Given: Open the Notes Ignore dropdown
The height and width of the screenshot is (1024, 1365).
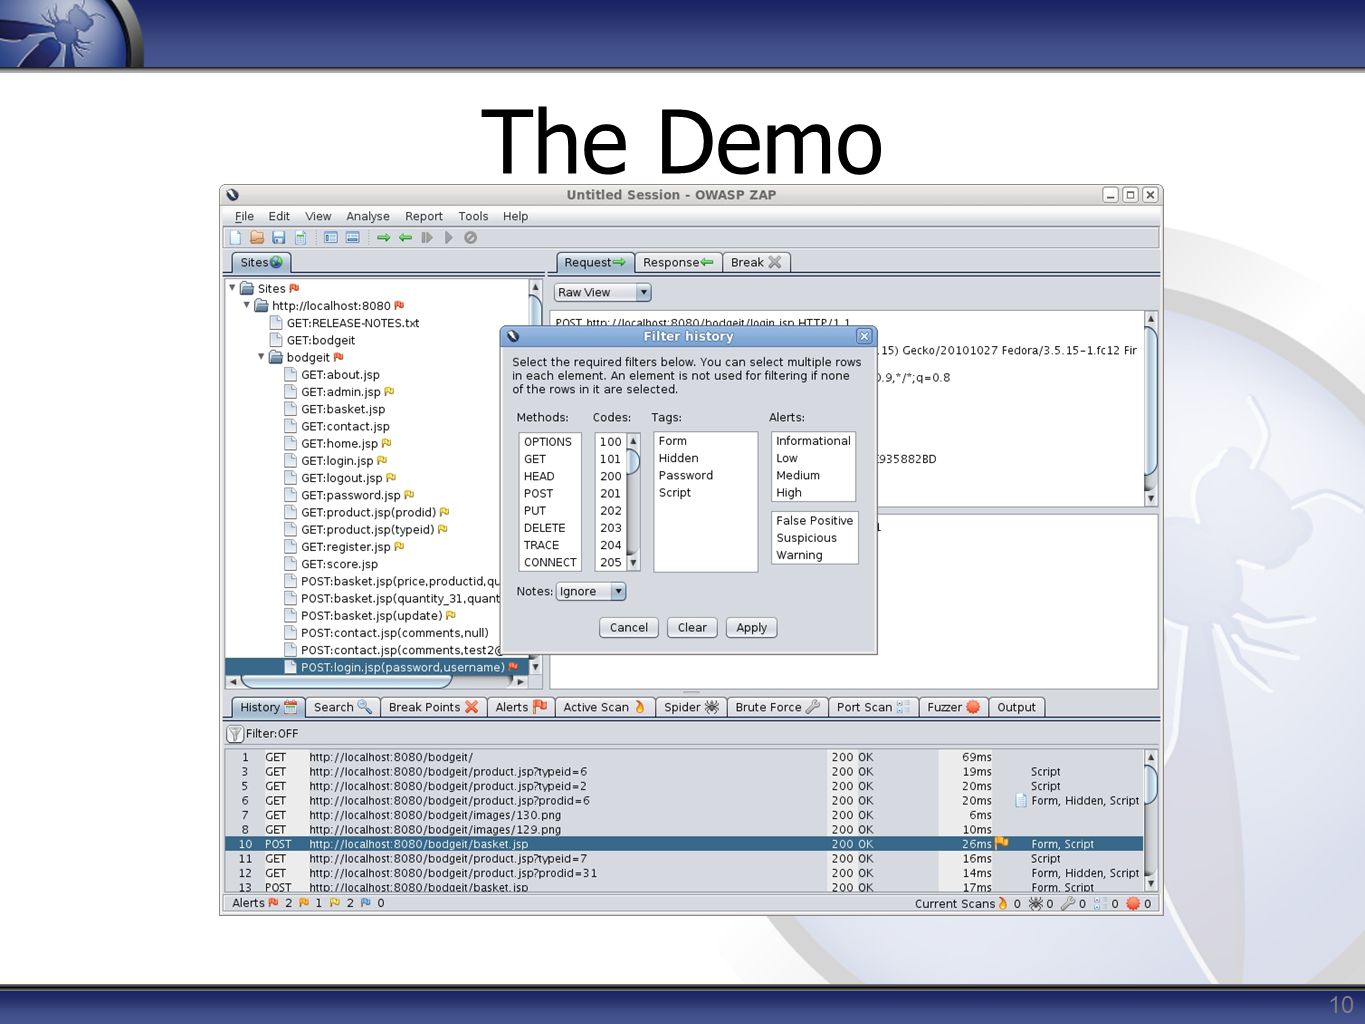Looking at the screenshot, I should click(x=591, y=591).
